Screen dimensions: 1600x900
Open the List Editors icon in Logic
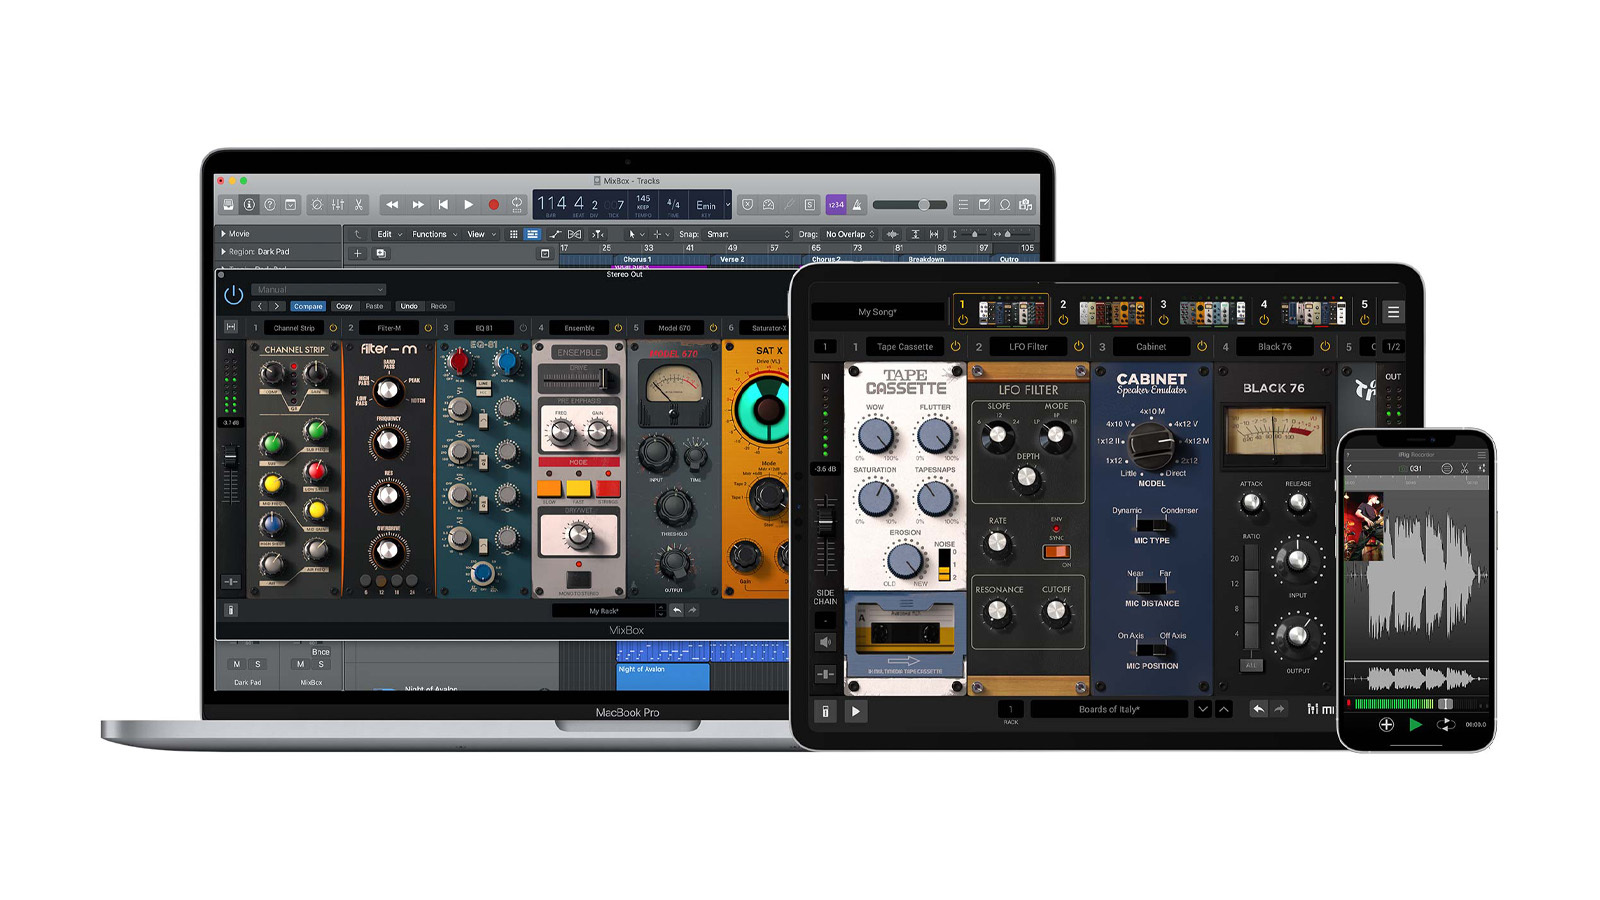[963, 205]
